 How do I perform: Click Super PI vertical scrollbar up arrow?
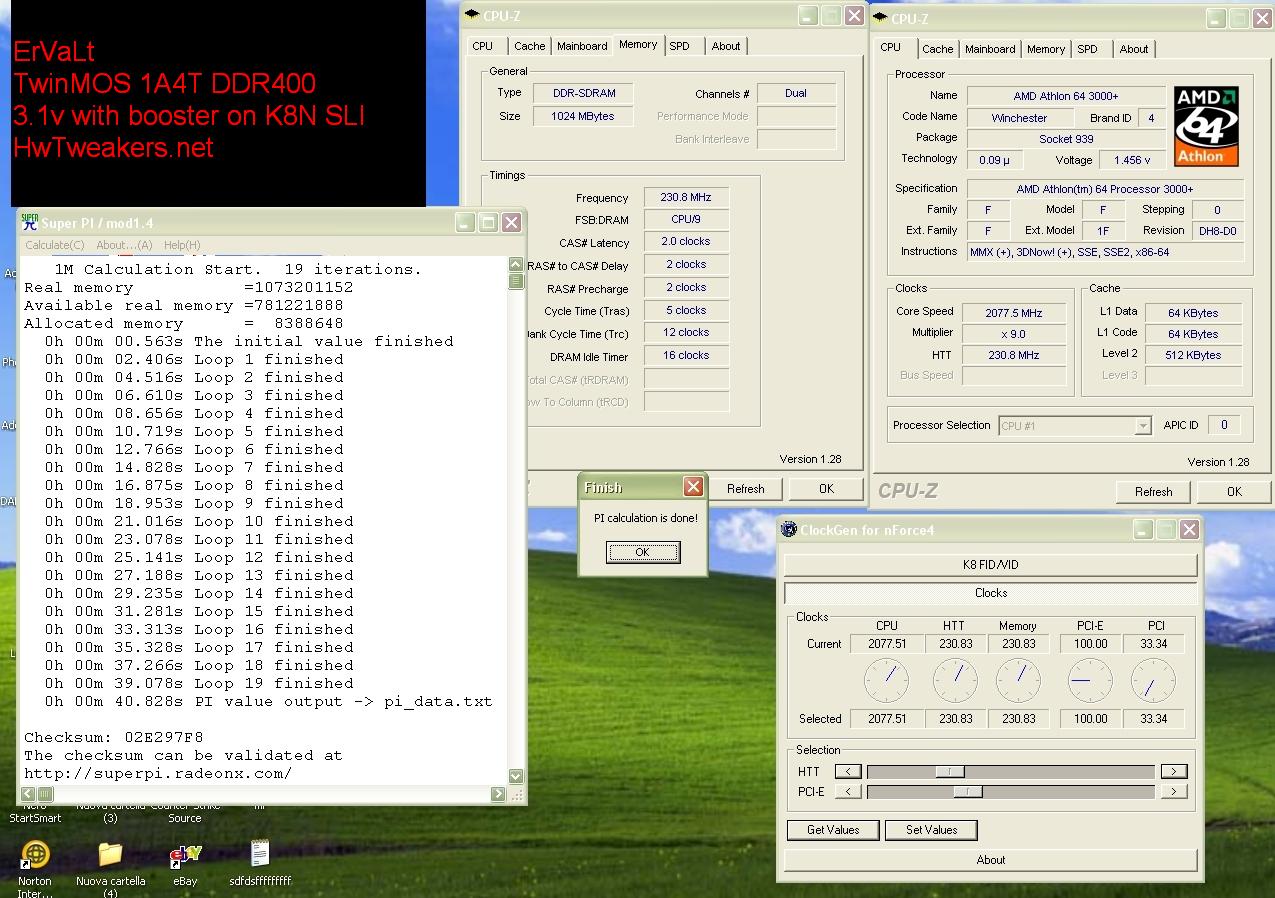click(x=516, y=265)
